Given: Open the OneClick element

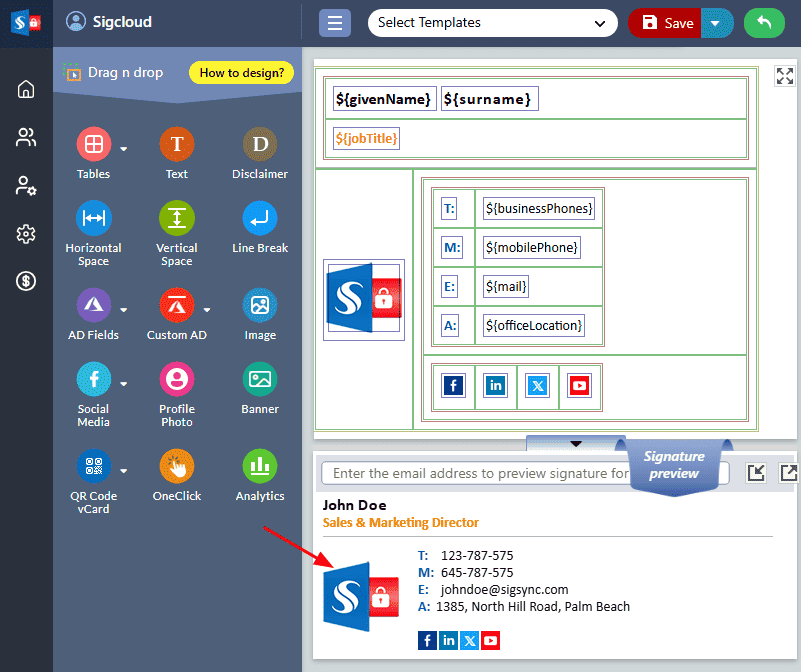Looking at the screenshot, I should pos(176,466).
